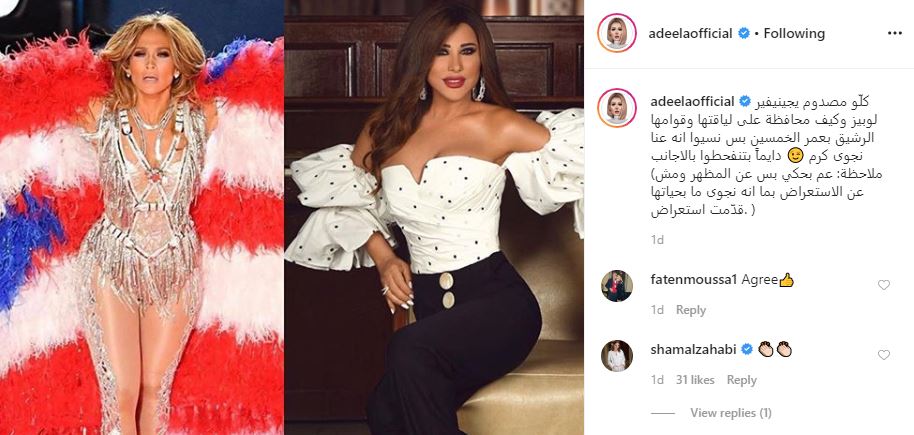
Task: Open the 31 likes list
Action: click(x=695, y=380)
